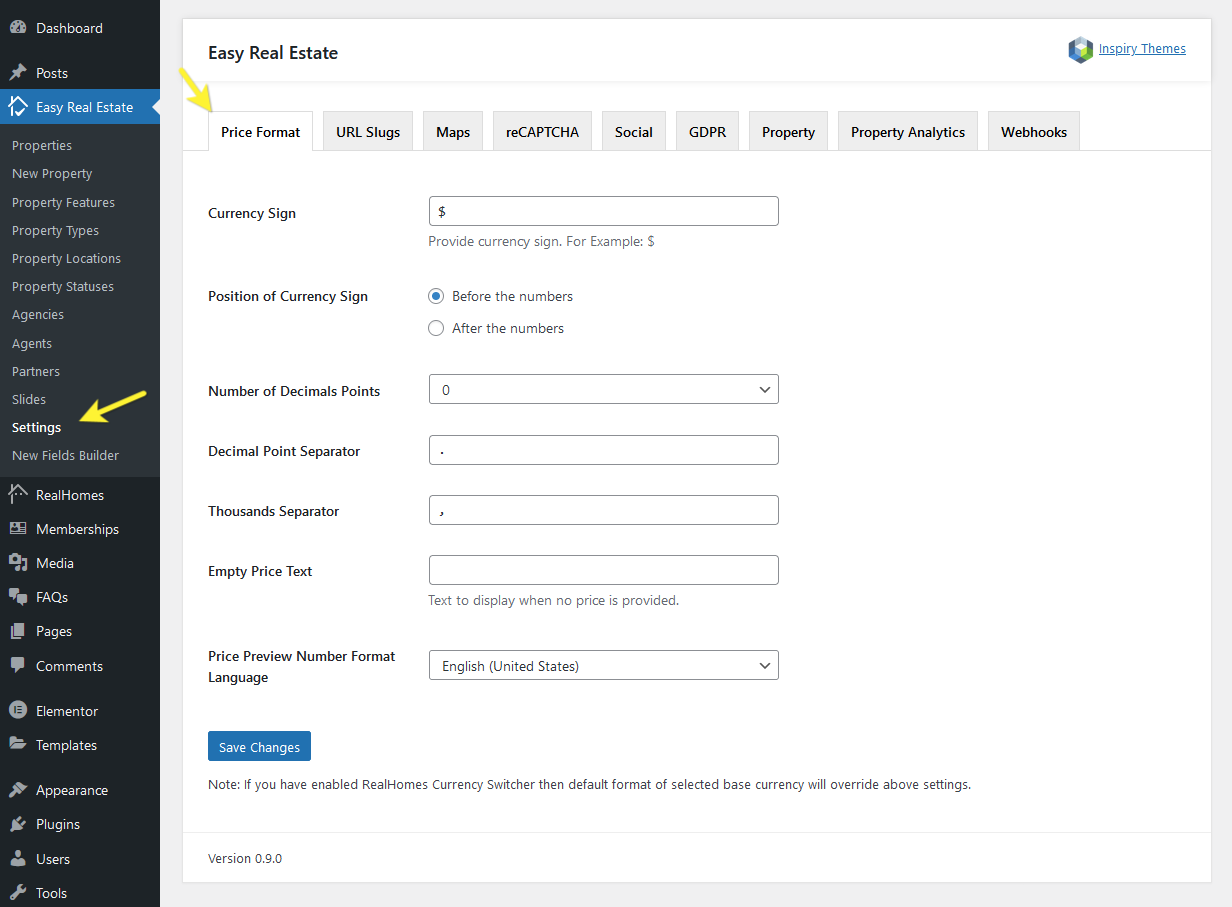Open the Inspiry Themes link
This screenshot has width=1232, height=907.
1142,48
